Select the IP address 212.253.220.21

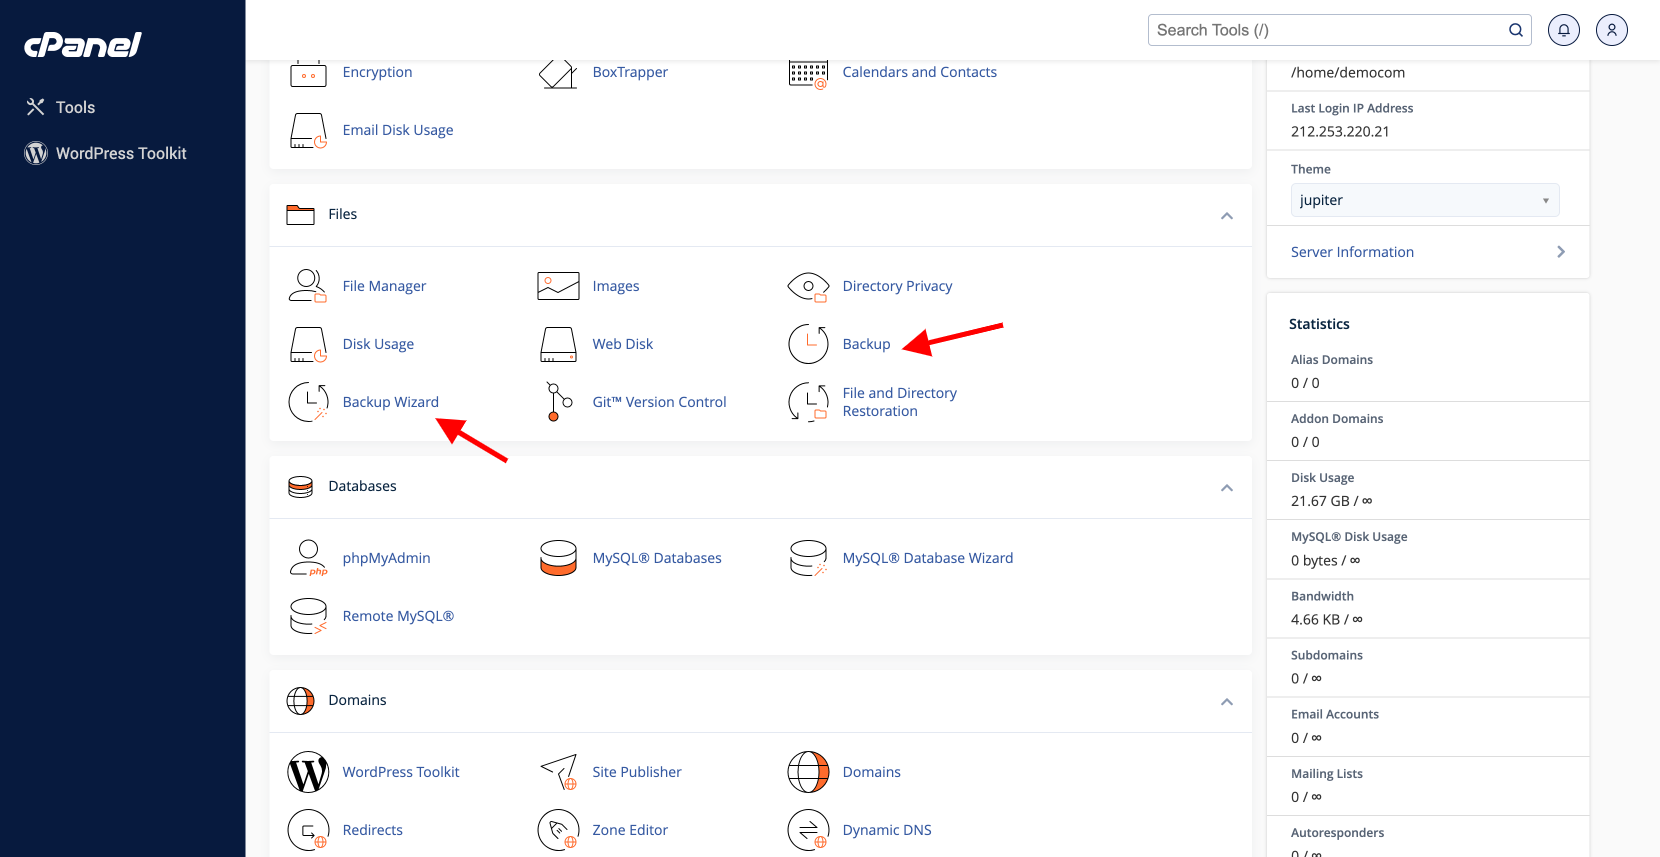click(1340, 131)
